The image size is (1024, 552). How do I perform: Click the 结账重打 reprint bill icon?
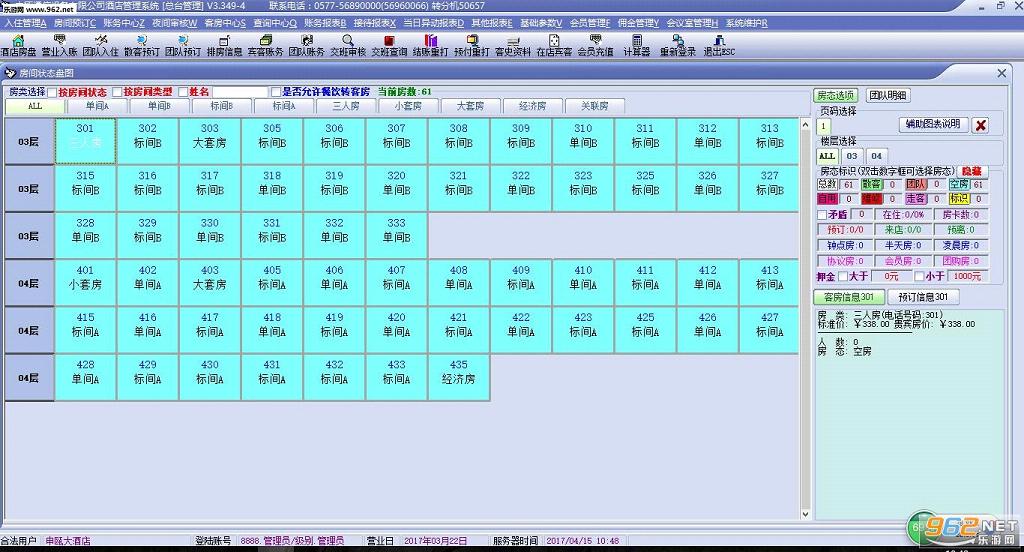(x=430, y=46)
